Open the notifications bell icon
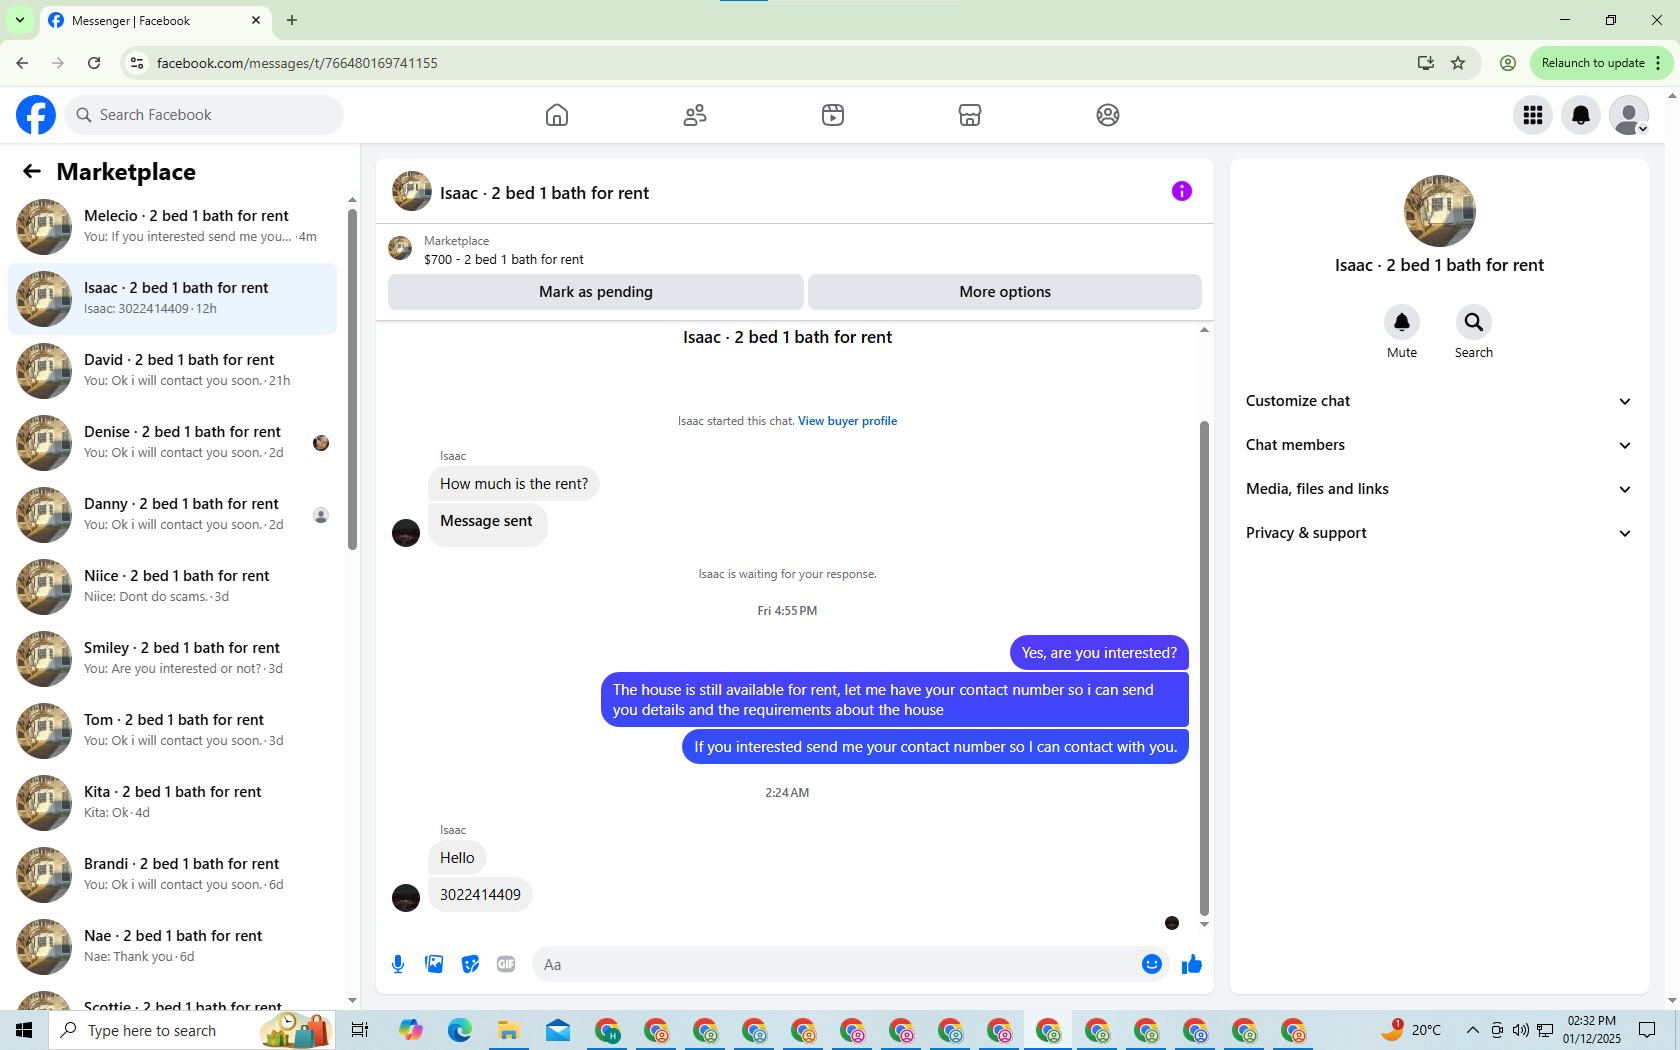Image resolution: width=1680 pixels, height=1050 pixels. [1581, 115]
